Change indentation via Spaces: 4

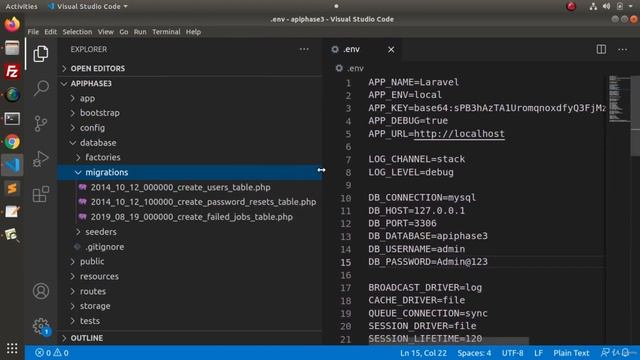pyautogui.click(x=474, y=353)
